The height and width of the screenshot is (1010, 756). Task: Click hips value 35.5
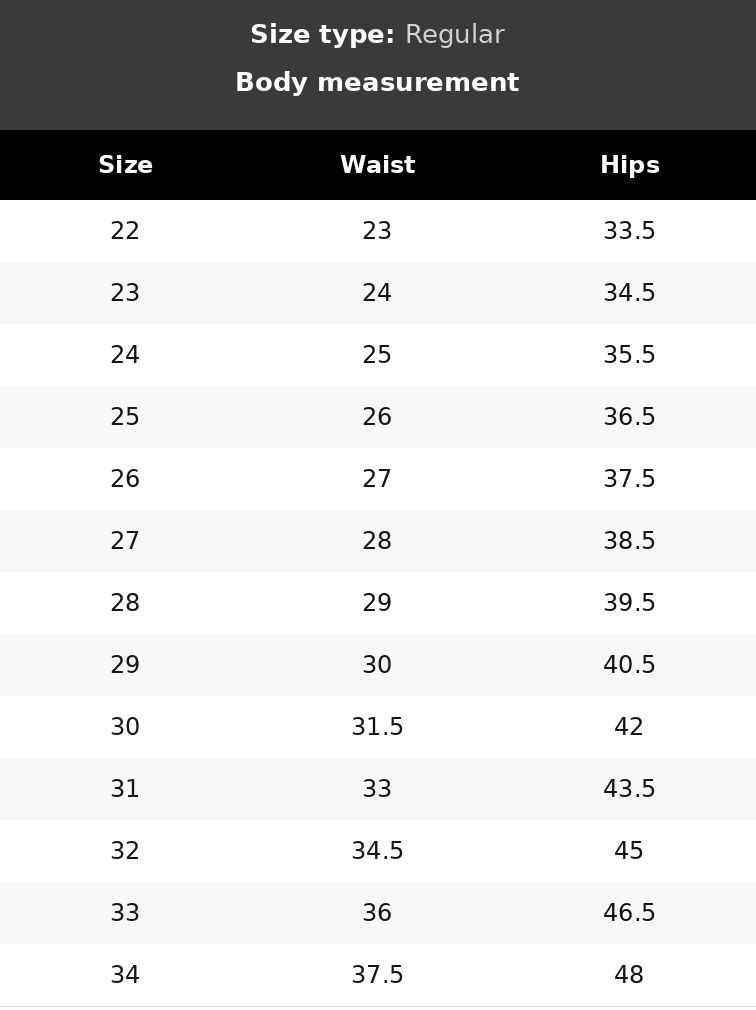coord(629,354)
